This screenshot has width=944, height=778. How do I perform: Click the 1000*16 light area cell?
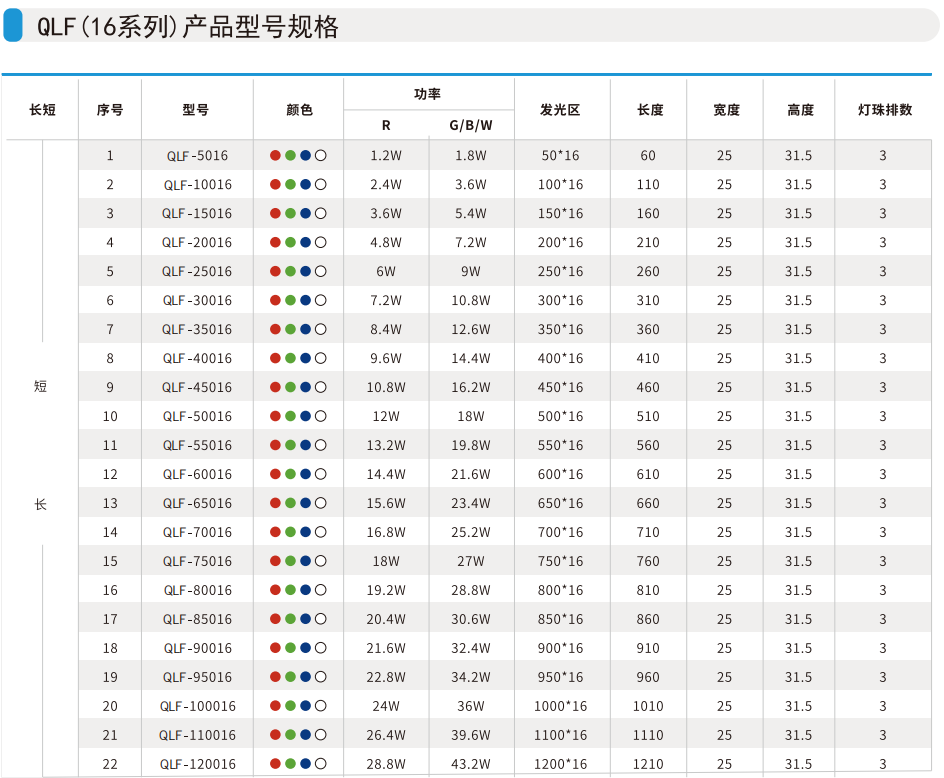point(562,707)
